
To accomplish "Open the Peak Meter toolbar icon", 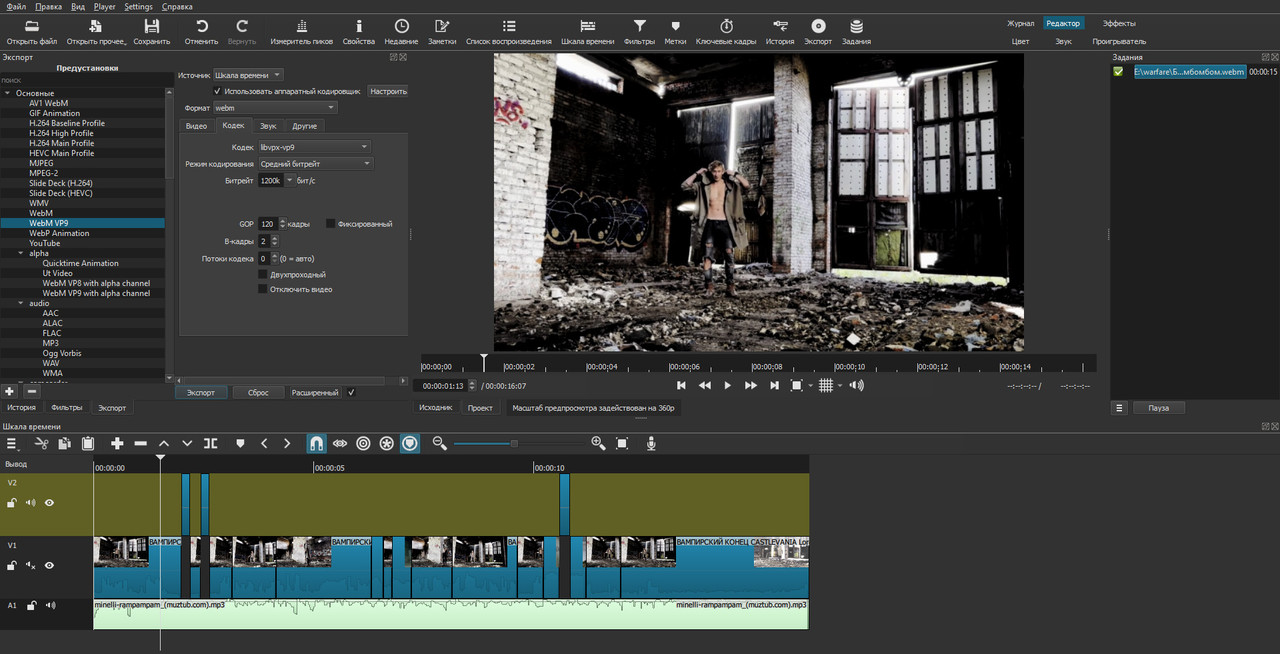I will point(302,26).
